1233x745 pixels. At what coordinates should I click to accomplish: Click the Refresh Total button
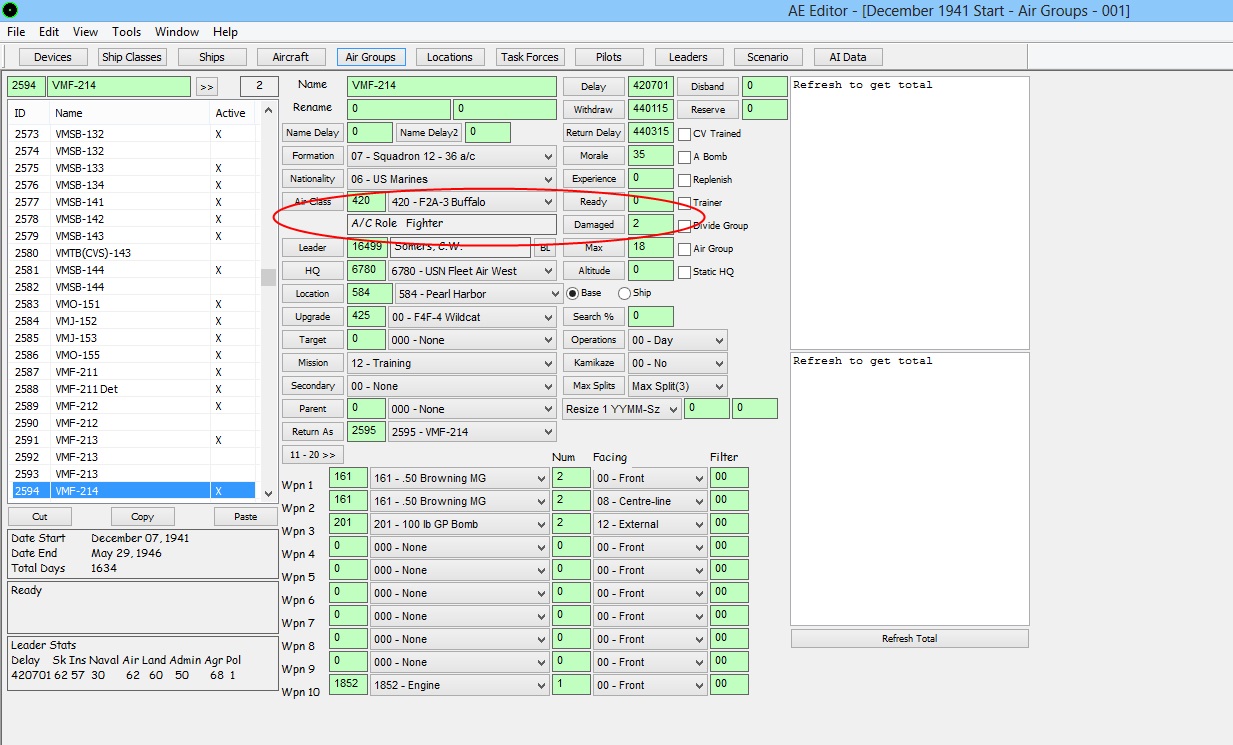[x=909, y=639]
